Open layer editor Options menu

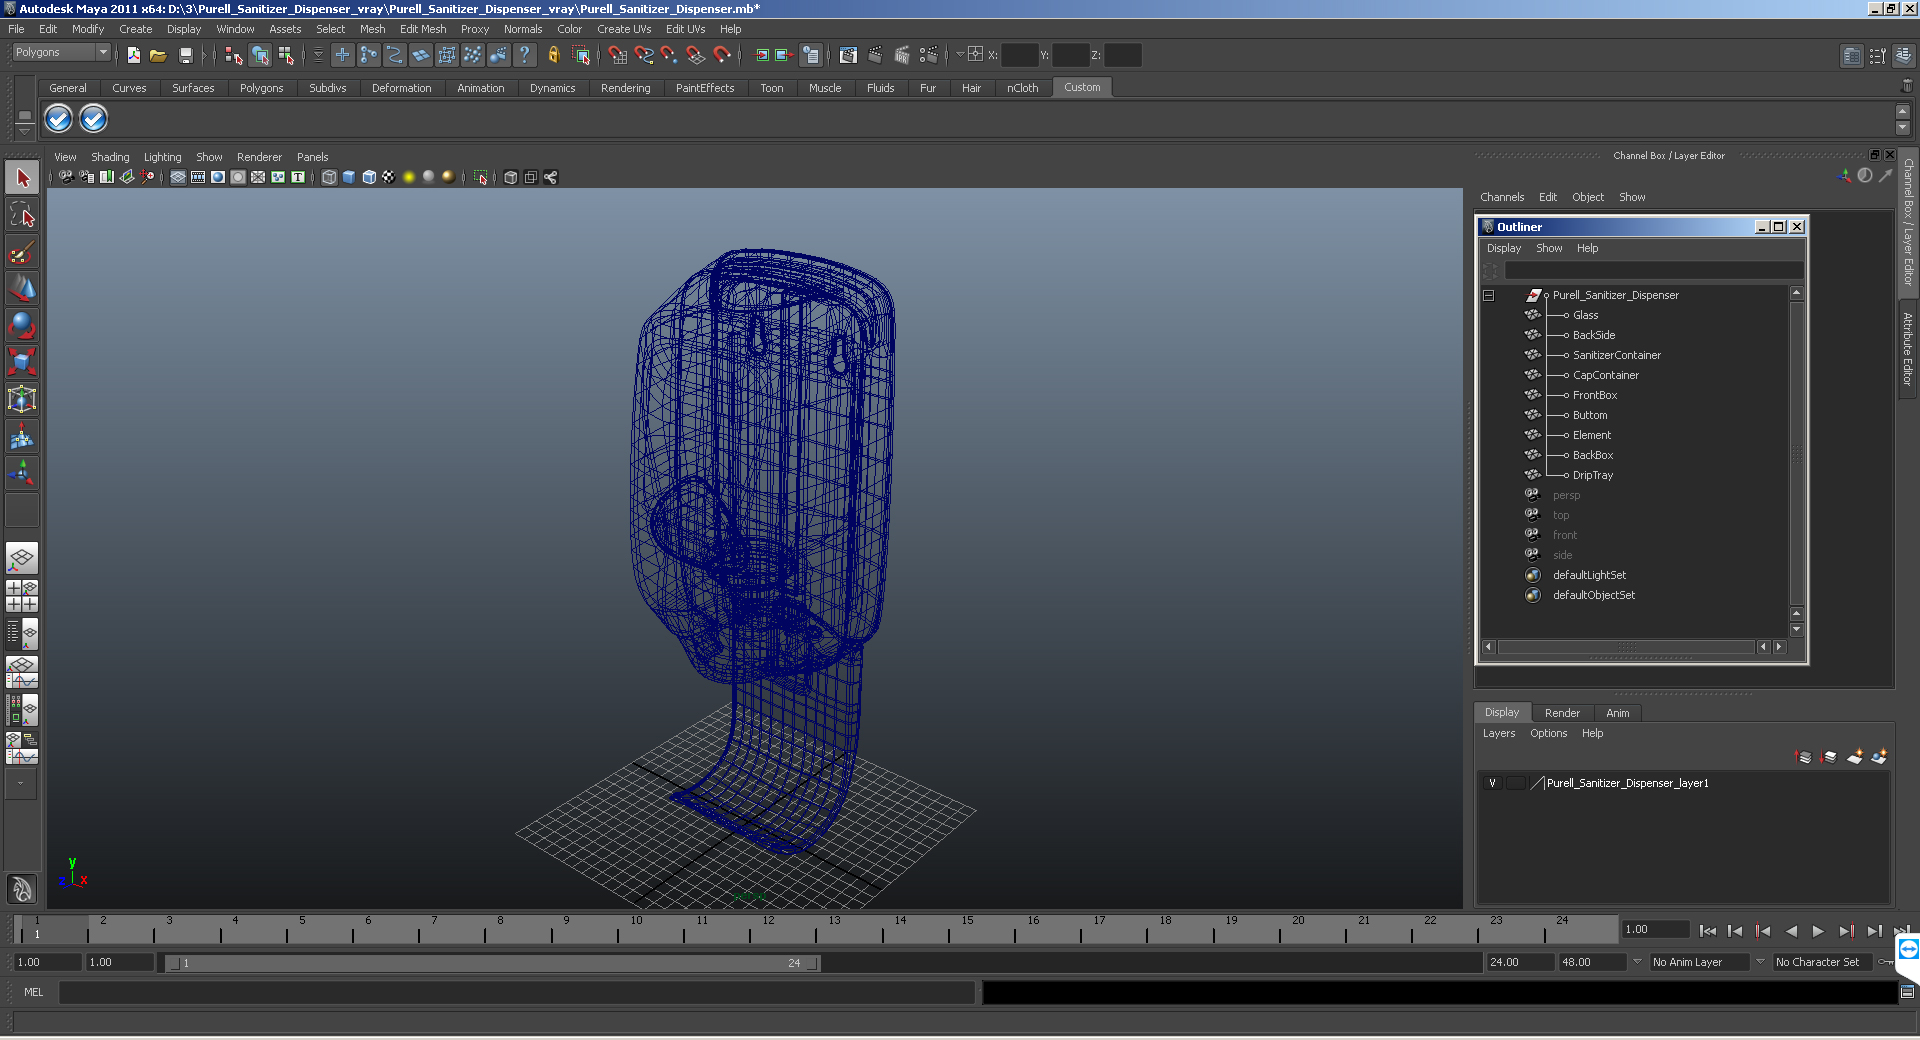point(1548,733)
